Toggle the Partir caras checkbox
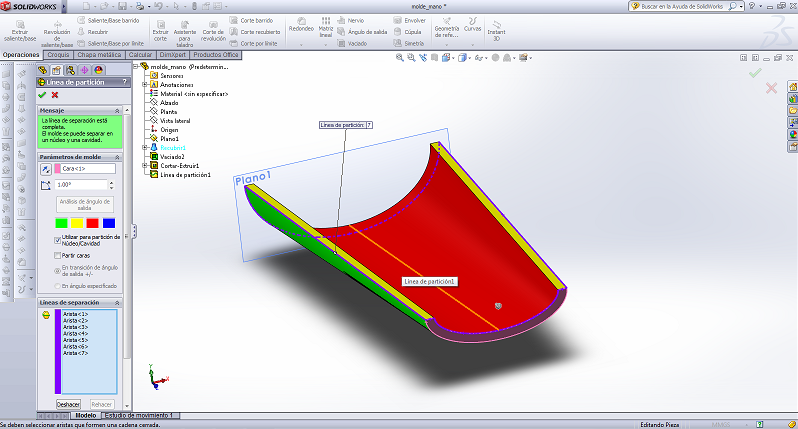The width and height of the screenshot is (798, 429). click(x=58, y=255)
